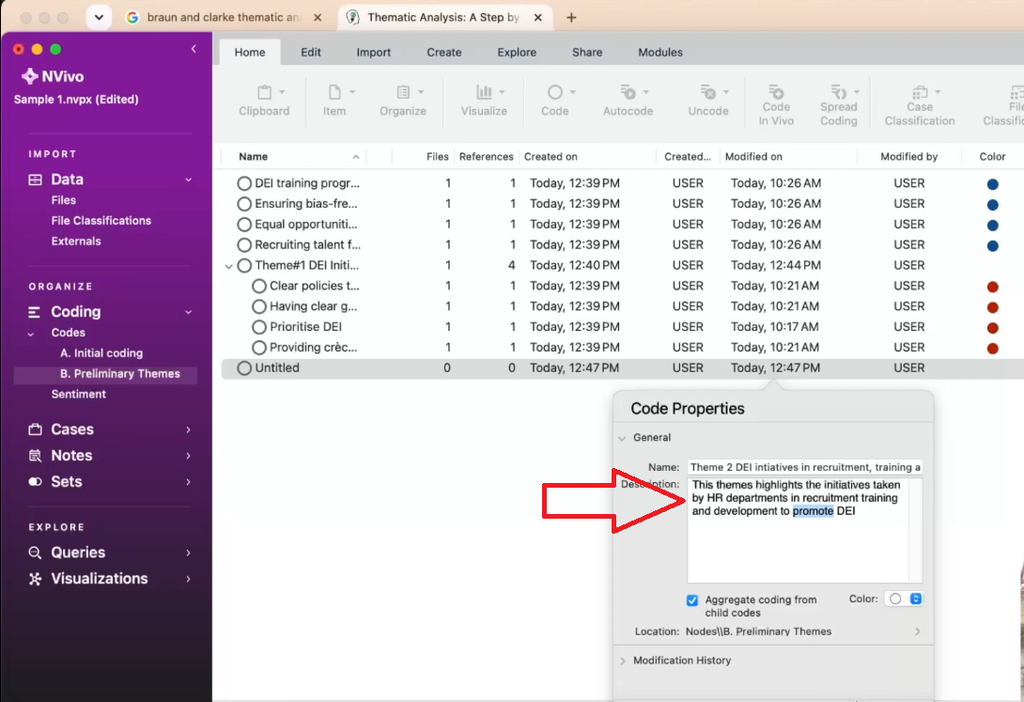Open File Classifications in sidebar

click(x=101, y=221)
